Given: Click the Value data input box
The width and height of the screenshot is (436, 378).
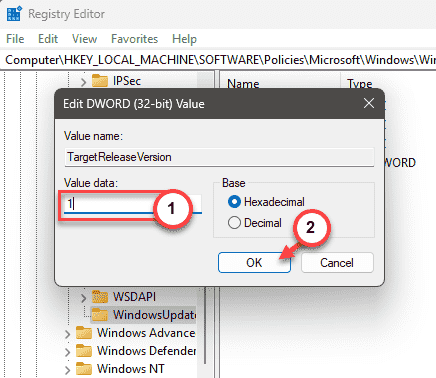Looking at the screenshot, I should (133, 204).
